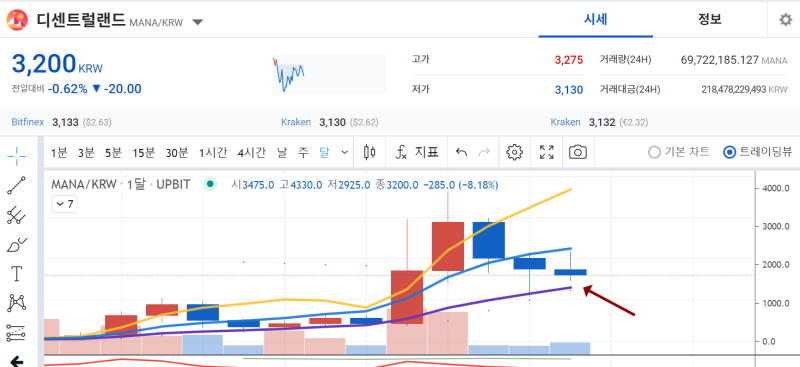The width and height of the screenshot is (800, 367).
Task: Expand the time interval dropdown chevron
Action: [344, 153]
